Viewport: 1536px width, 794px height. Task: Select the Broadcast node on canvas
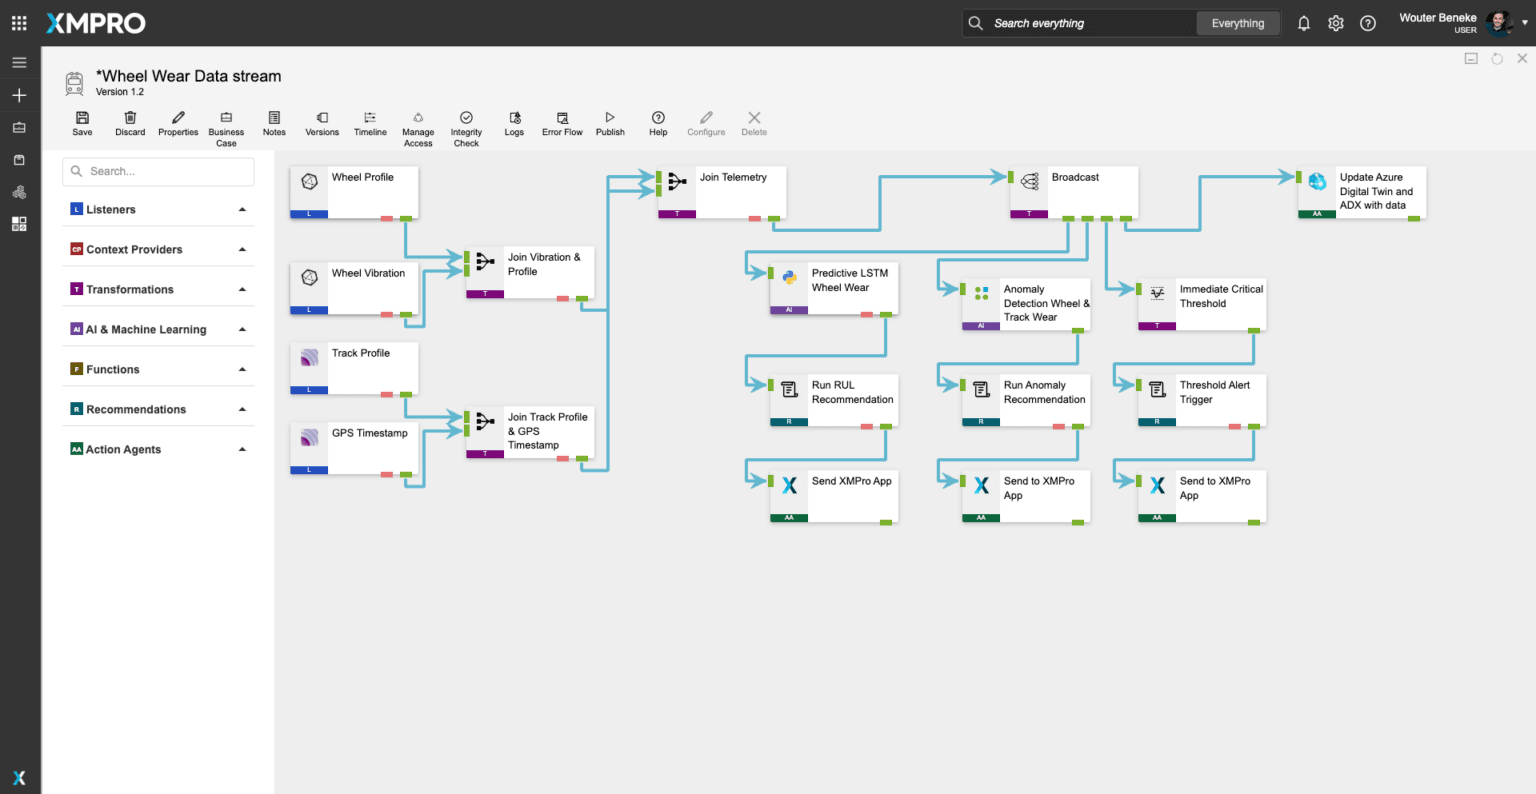click(1074, 190)
